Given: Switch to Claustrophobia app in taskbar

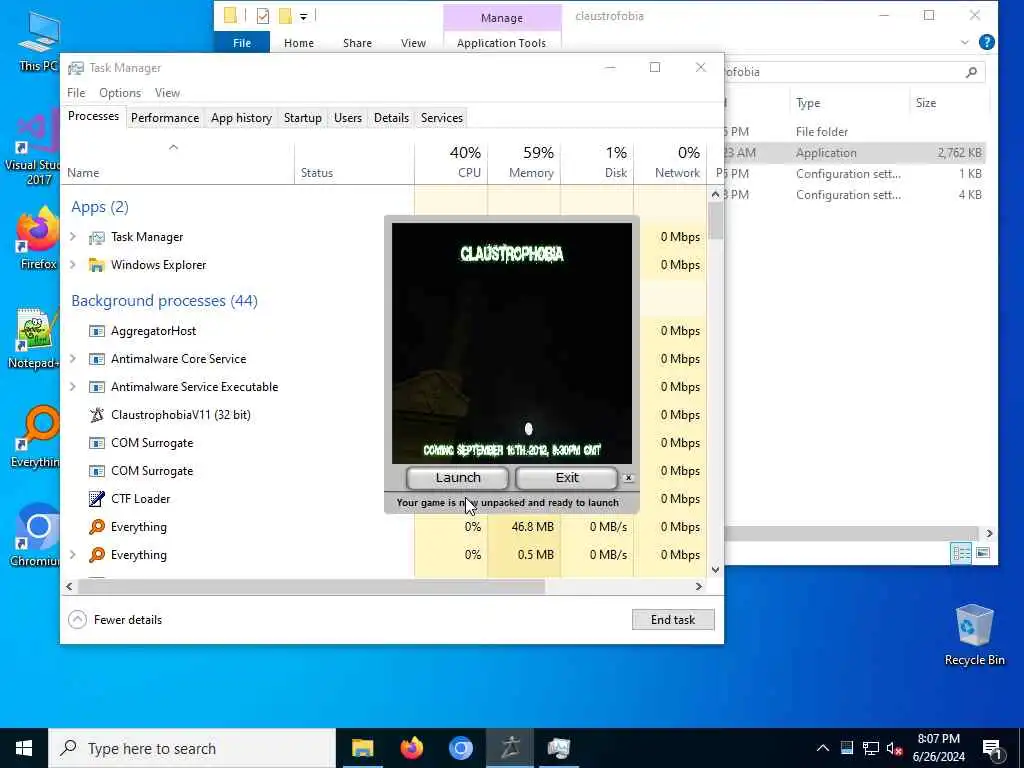Looking at the screenshot, I should (x=510, y=748).
